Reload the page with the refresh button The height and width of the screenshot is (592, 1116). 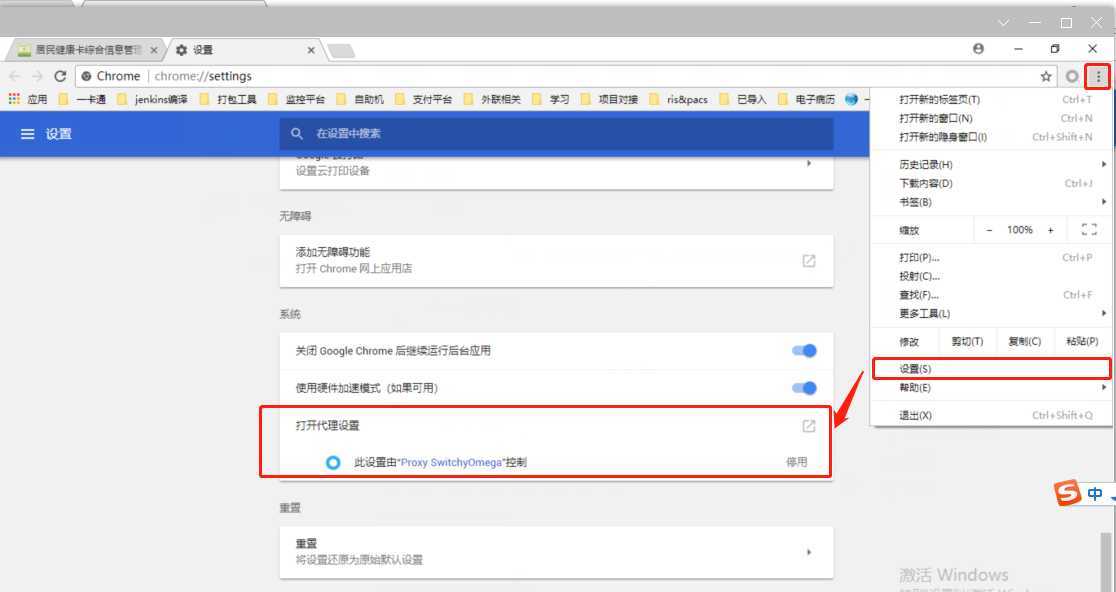(60, 76)
